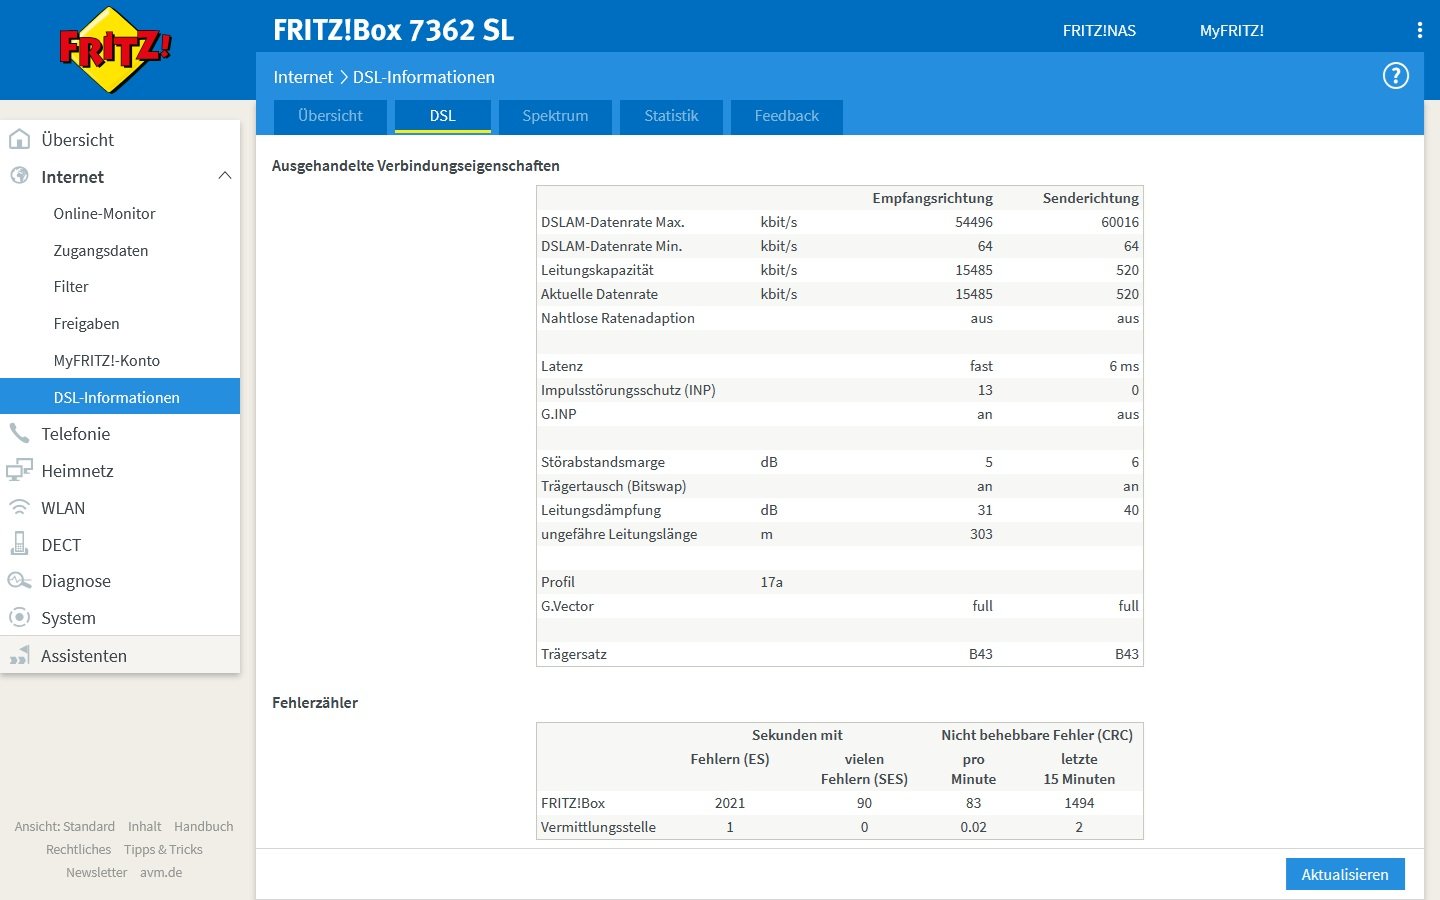Open FRITZ!NAS in the header

[x=1099, y=31]
